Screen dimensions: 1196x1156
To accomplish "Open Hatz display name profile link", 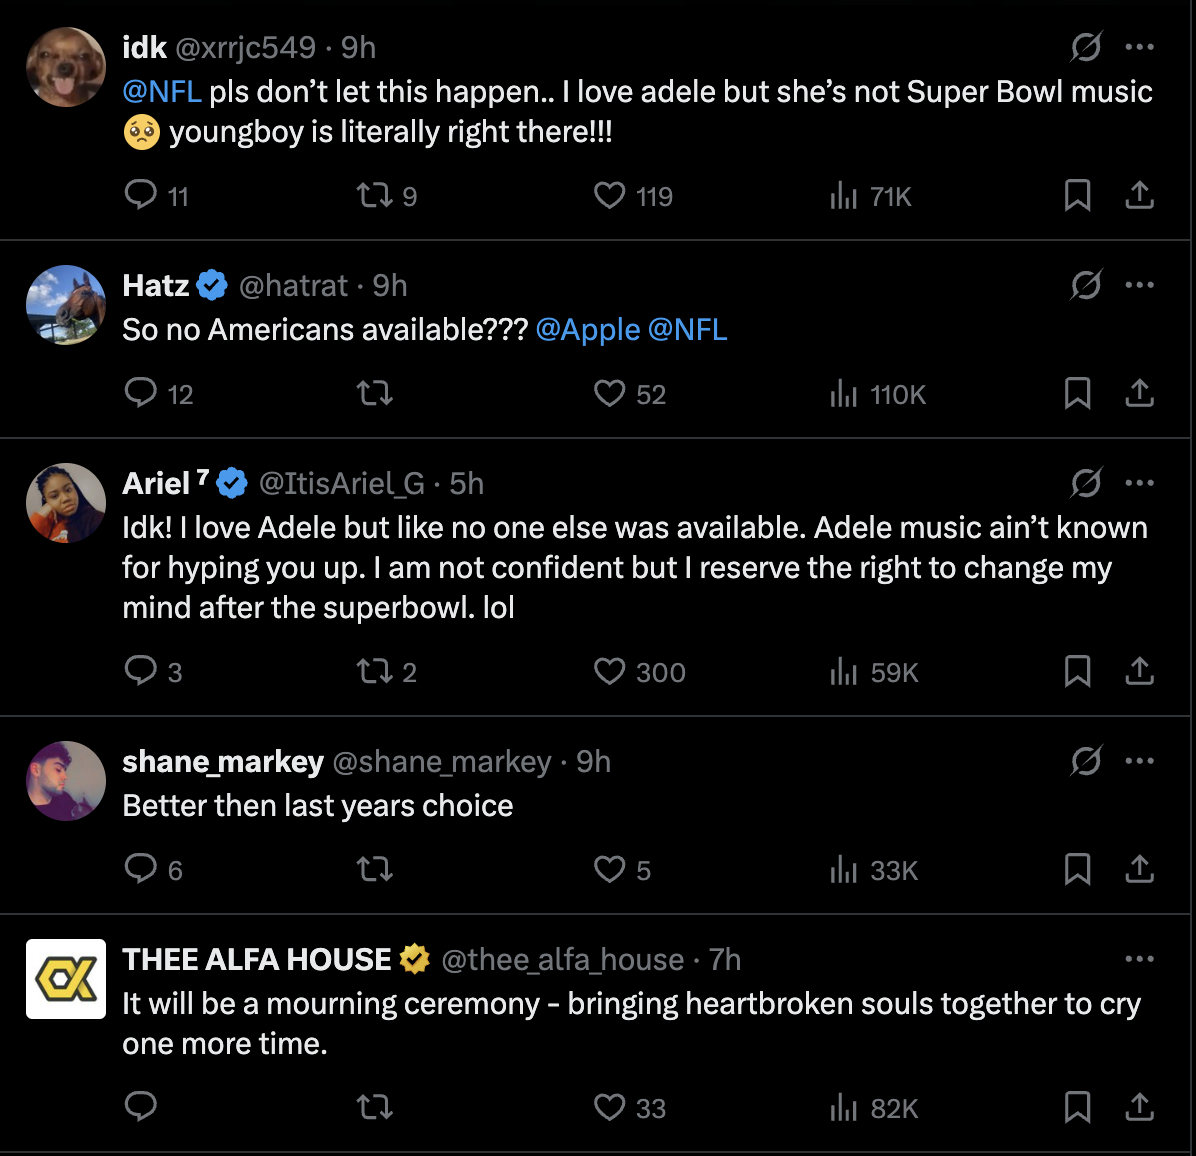I will pos(156,286).
